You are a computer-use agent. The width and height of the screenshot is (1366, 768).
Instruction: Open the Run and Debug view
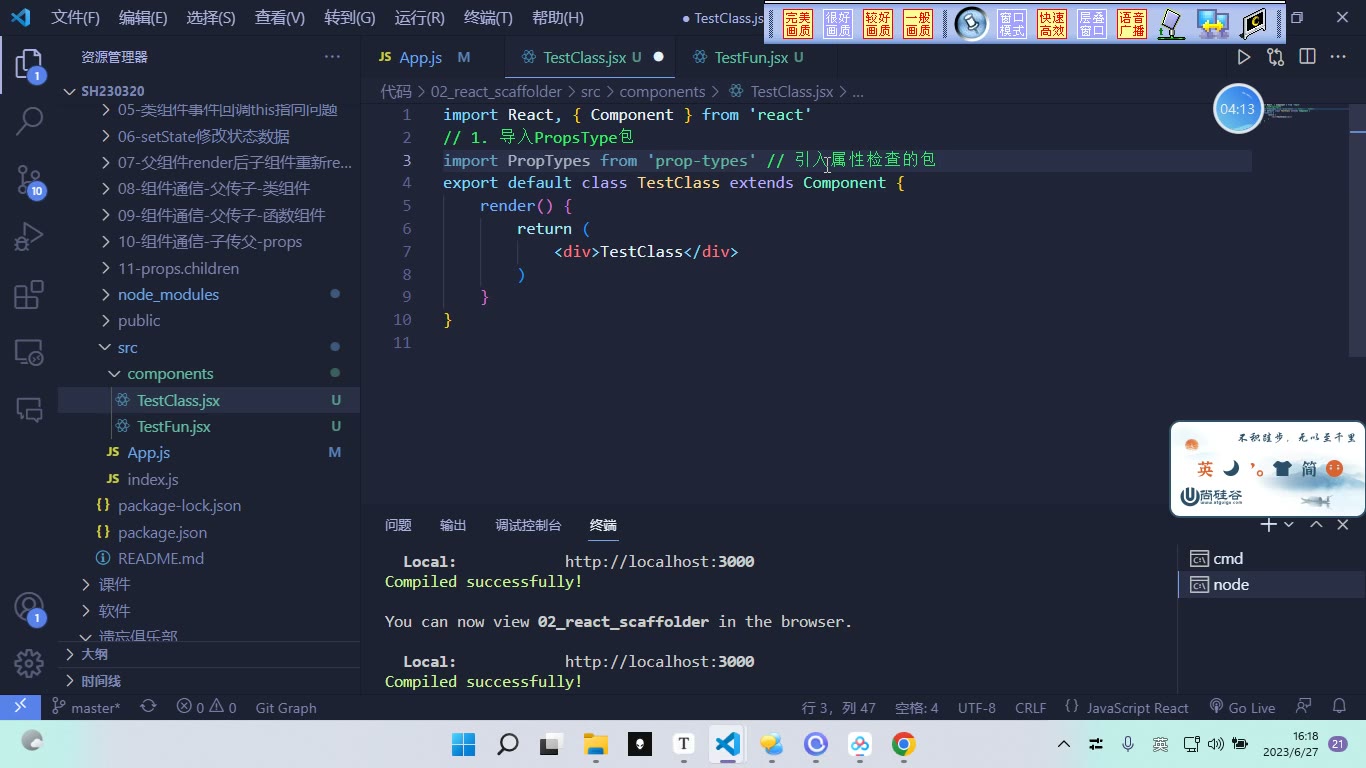pyautogui.click(x=29, y=237)
